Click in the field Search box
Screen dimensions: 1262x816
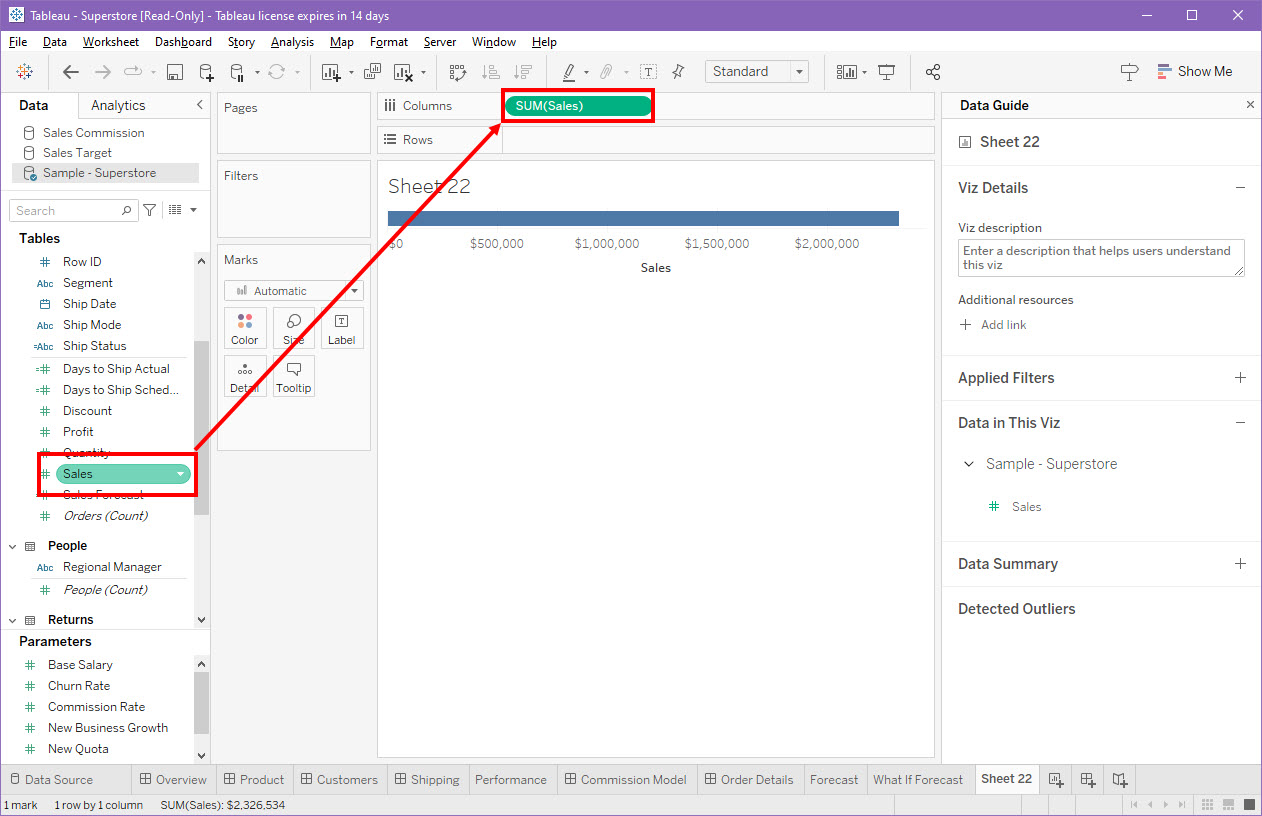tap(73, 210)
